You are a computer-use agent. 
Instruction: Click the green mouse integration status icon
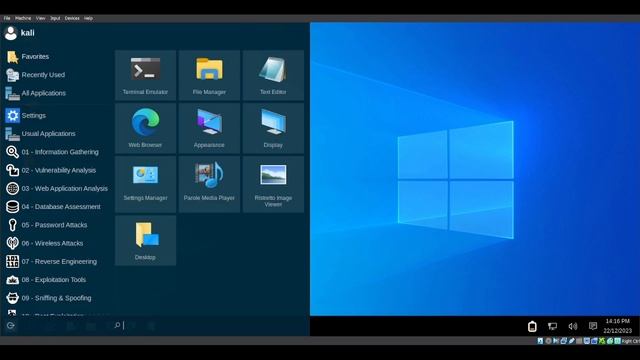point(610,341)
